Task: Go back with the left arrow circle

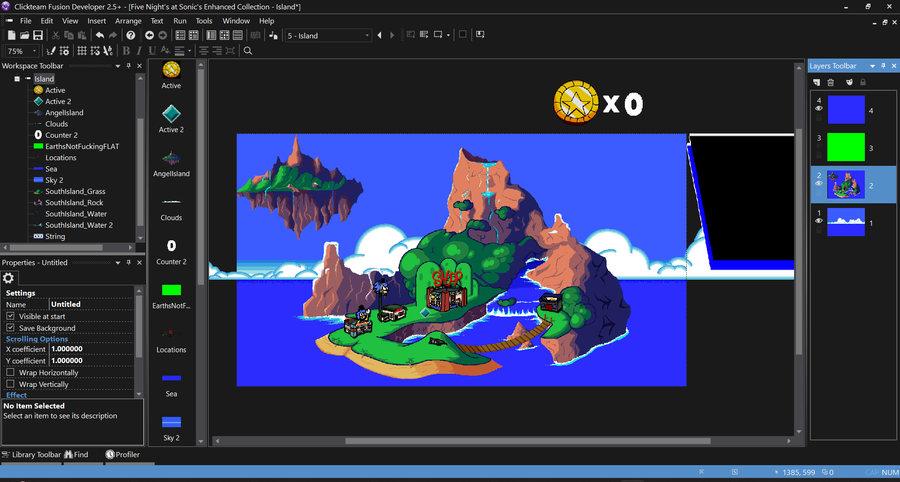Action: tap(149, 36)
